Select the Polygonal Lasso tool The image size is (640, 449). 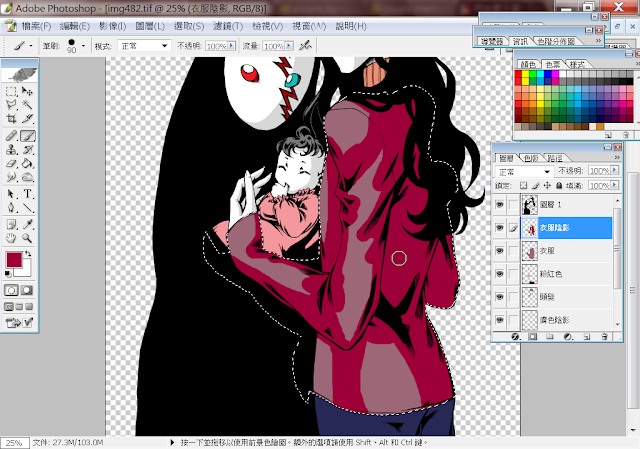pyautogui.click(x=11, y=105)
